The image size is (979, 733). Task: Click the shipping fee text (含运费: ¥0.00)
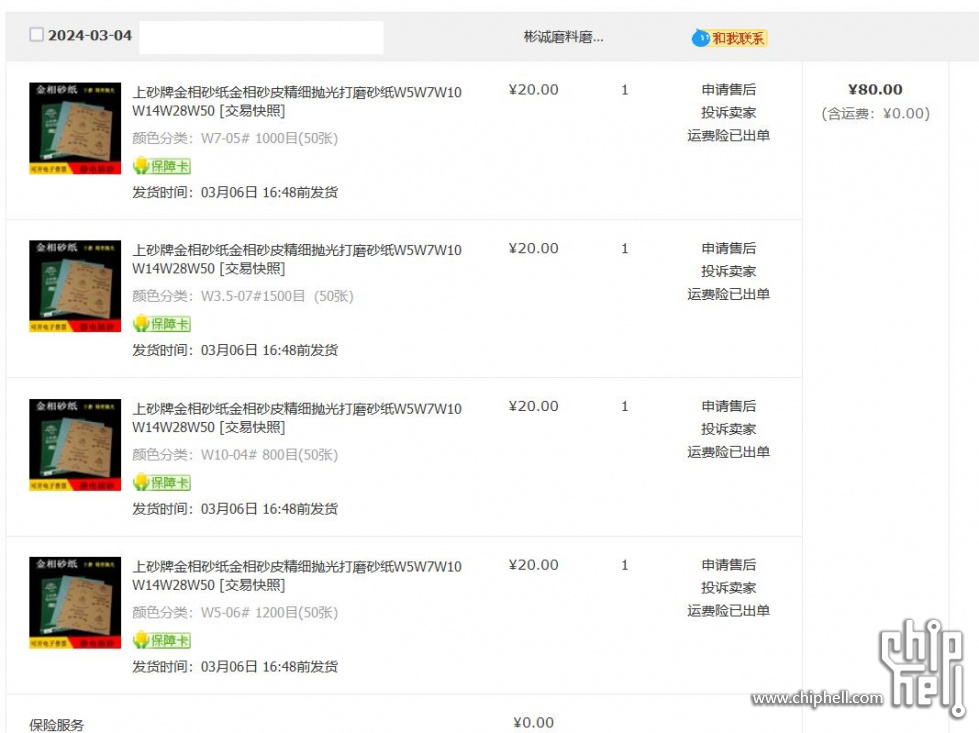click(x=875, y=114)
